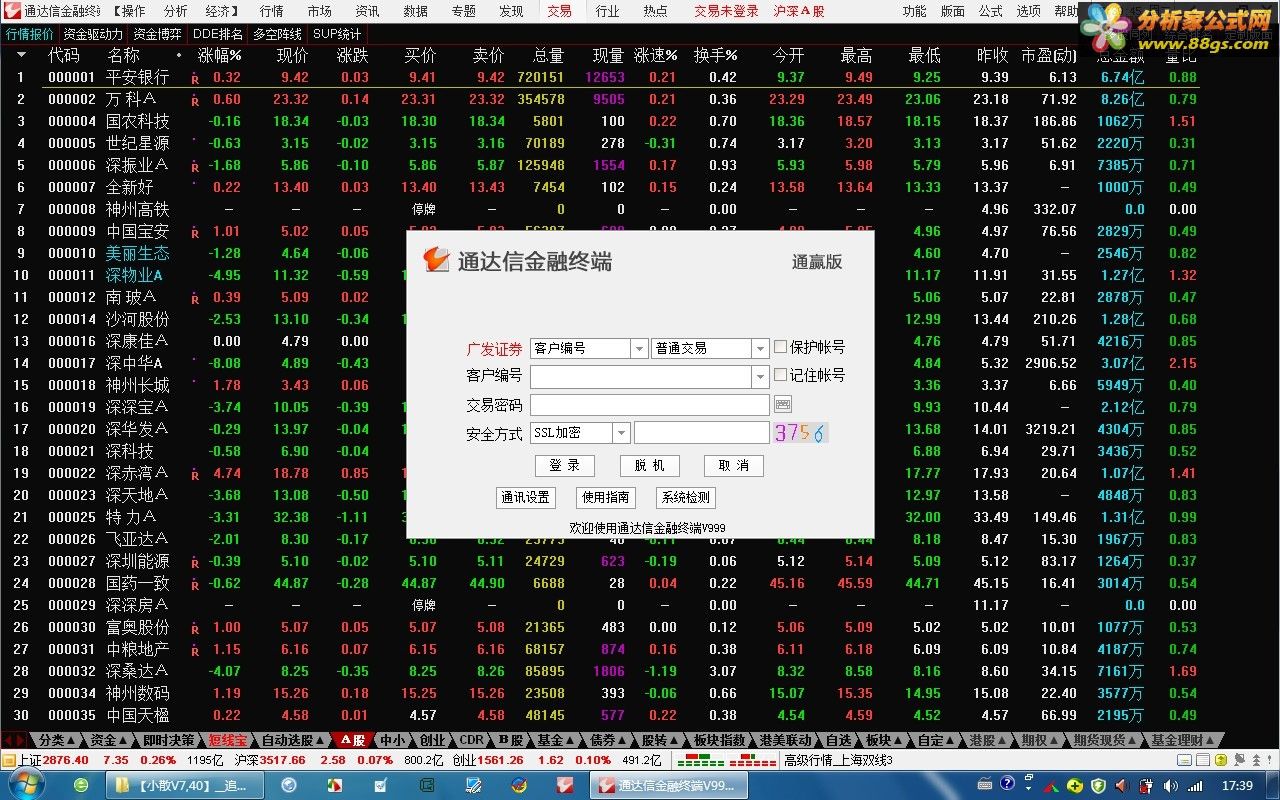The image size is (1280, 800).
Task: Click the blue circular taskbar app icon
Action: [x=289, y=786]
